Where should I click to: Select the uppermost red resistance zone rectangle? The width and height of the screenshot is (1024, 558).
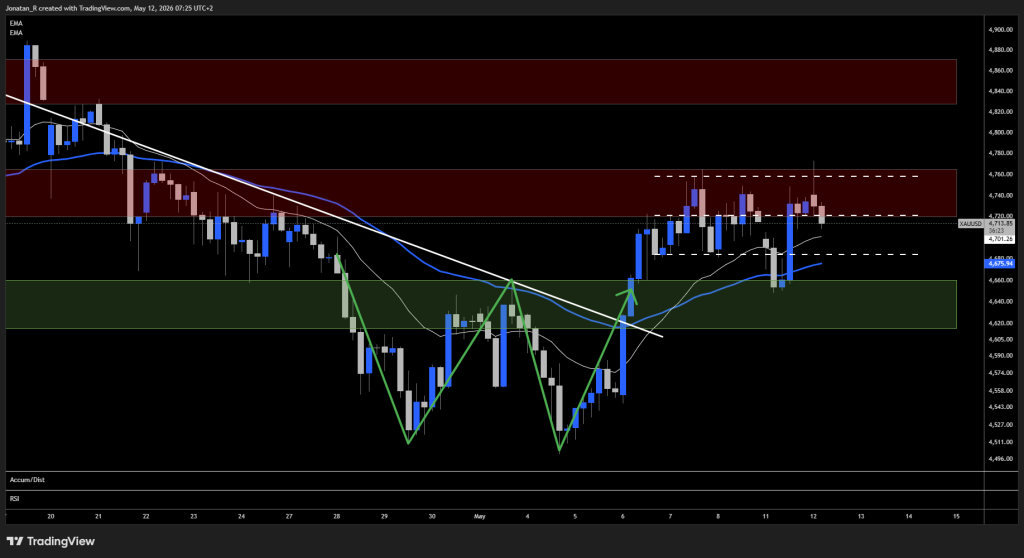[481, 82]
